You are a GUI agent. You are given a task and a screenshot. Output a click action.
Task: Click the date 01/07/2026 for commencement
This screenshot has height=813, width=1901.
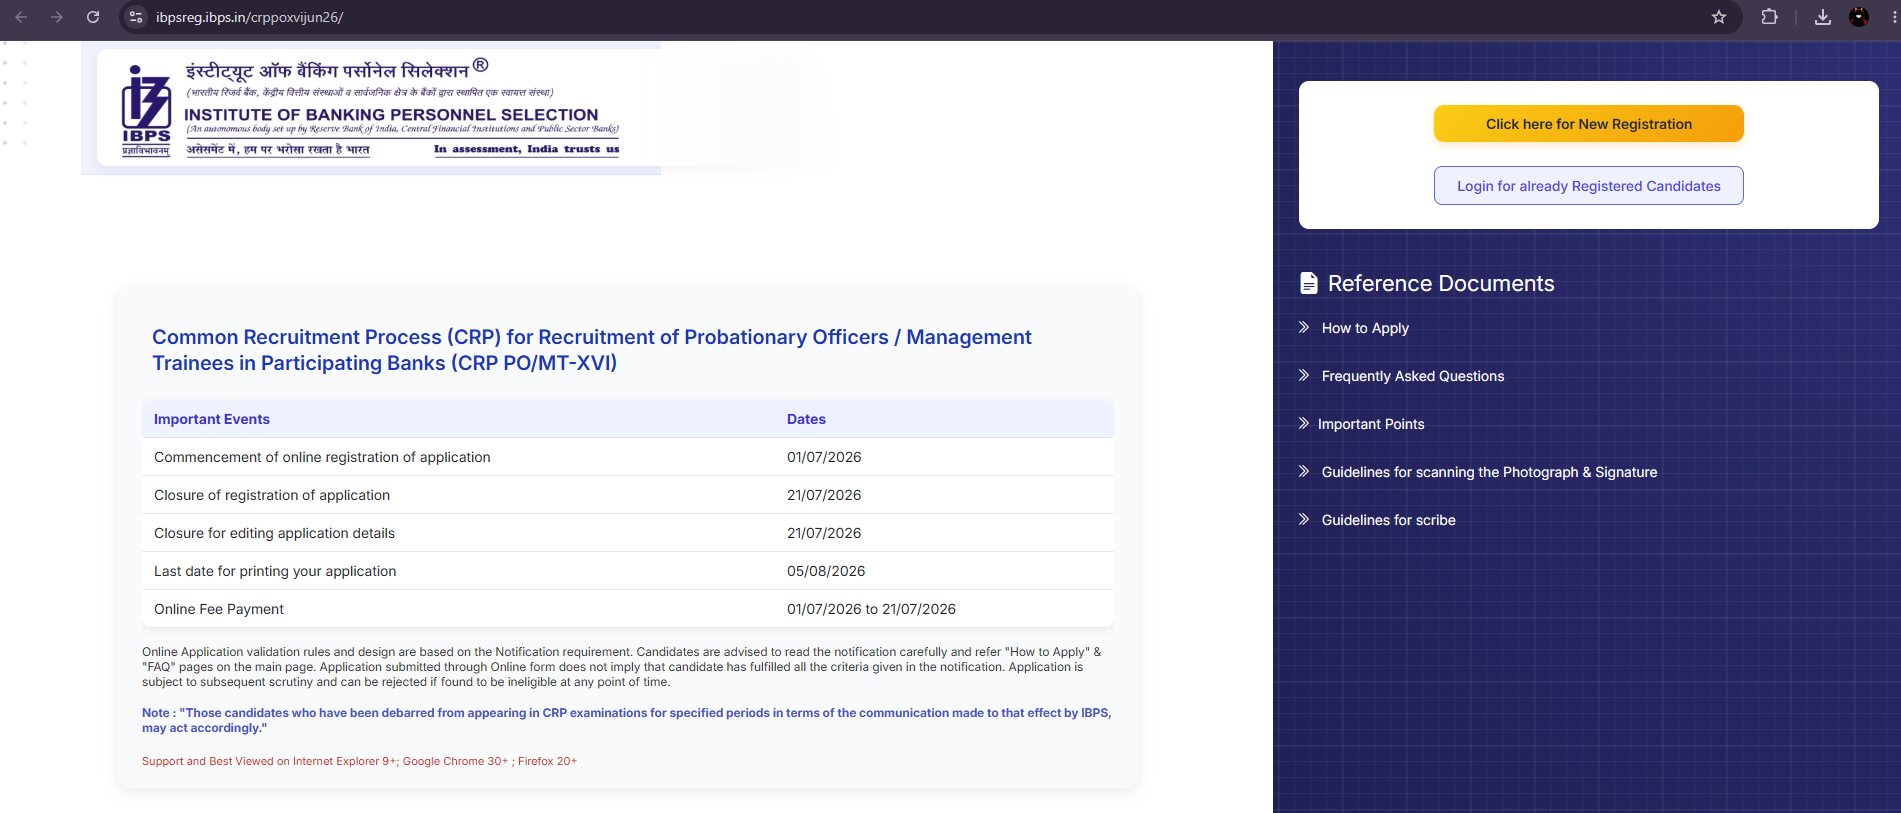point(824,457)
